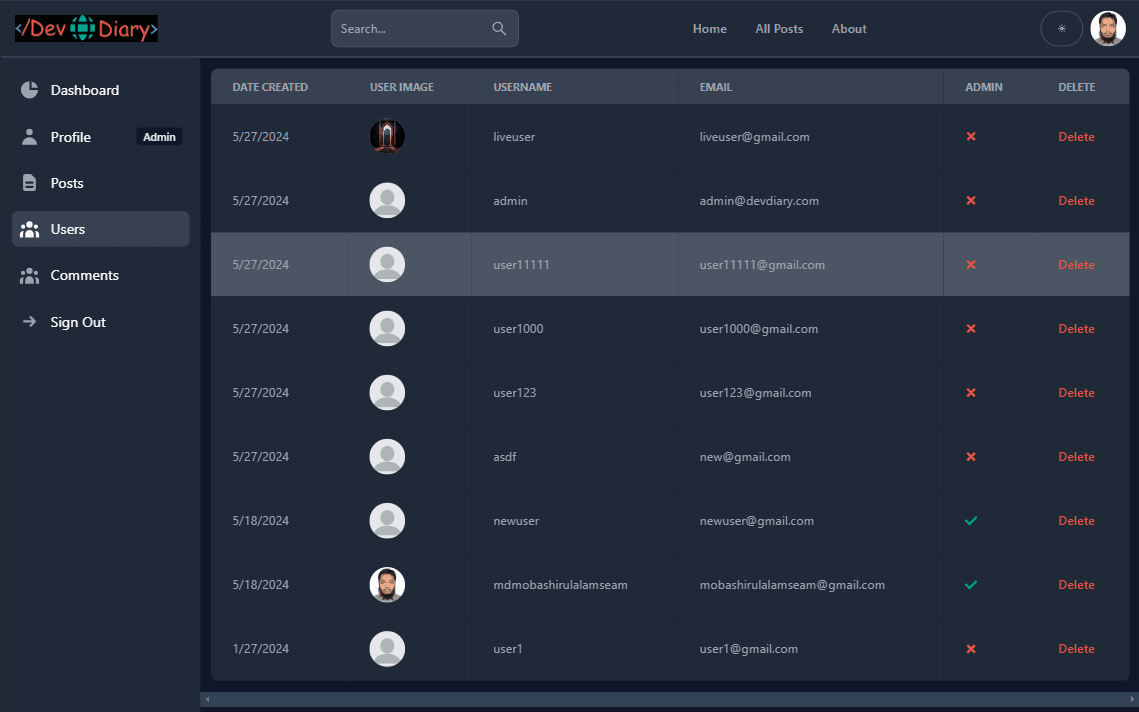The image size is (1139, 712).
Task: Open the Dev Diary logo home link
Action: pos(86,29)
